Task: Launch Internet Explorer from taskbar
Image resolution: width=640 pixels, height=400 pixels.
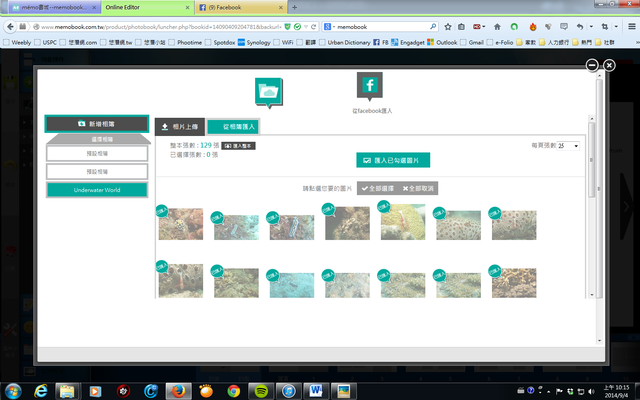Action: click(x=41, y=391)
